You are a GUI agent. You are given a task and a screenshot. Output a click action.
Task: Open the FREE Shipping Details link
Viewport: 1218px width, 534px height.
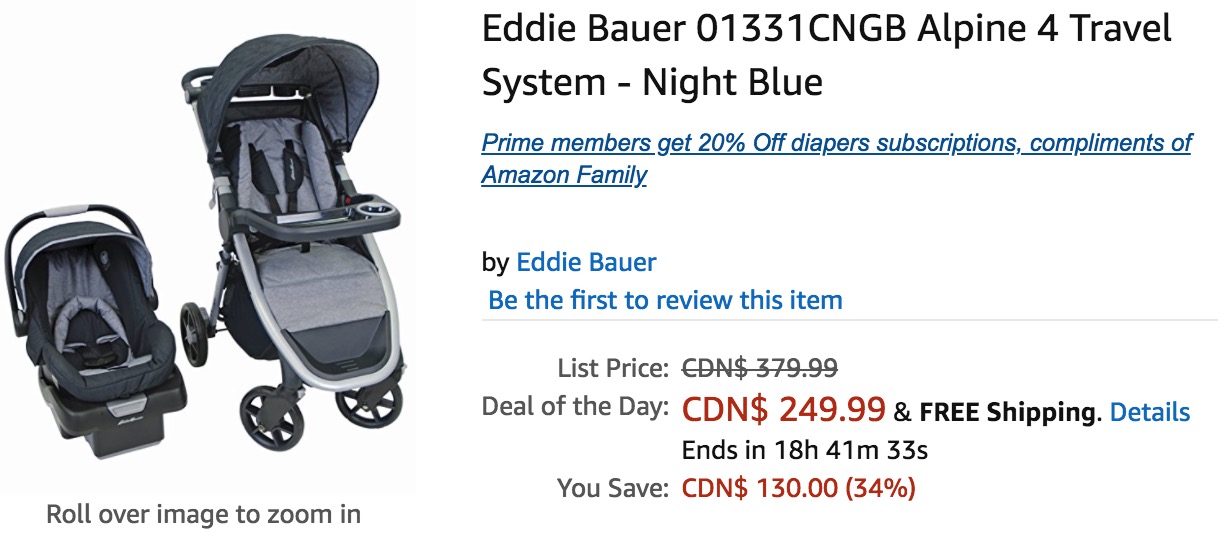pyautogui.click(x=1150, y=412)
